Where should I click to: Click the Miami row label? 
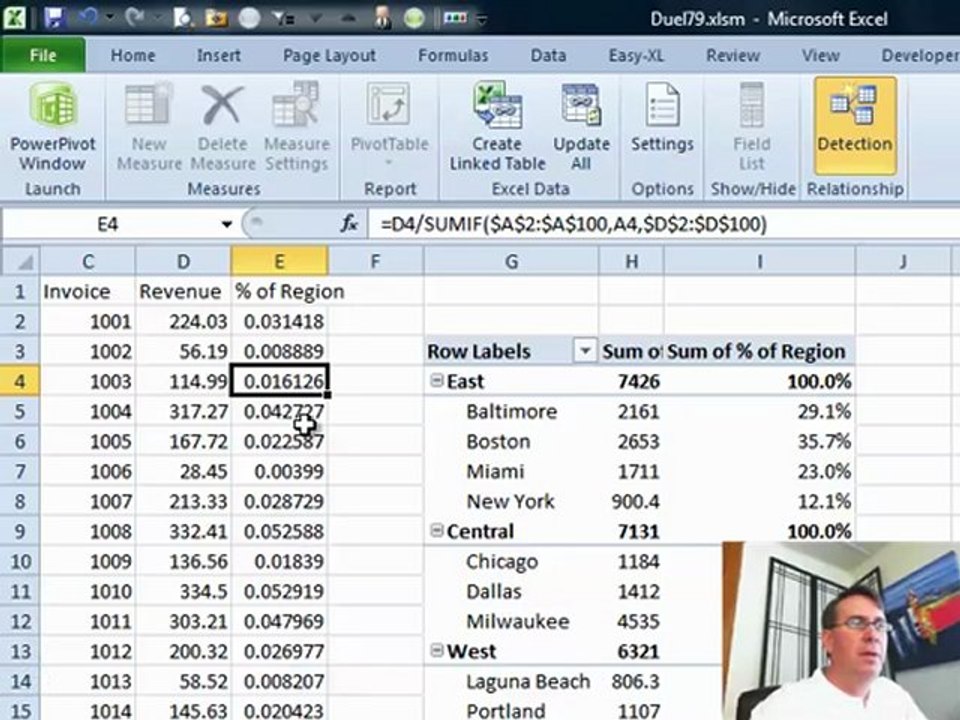495,471
